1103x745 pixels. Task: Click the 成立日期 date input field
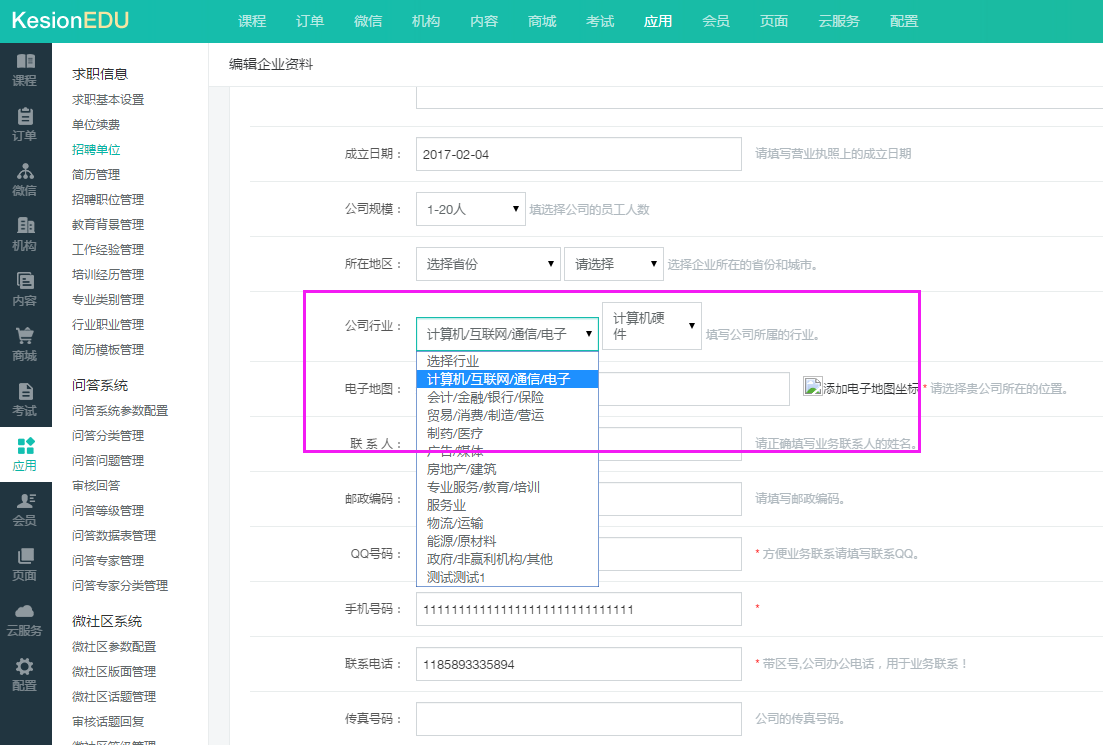pyautogui.click(x=578, y=154)
